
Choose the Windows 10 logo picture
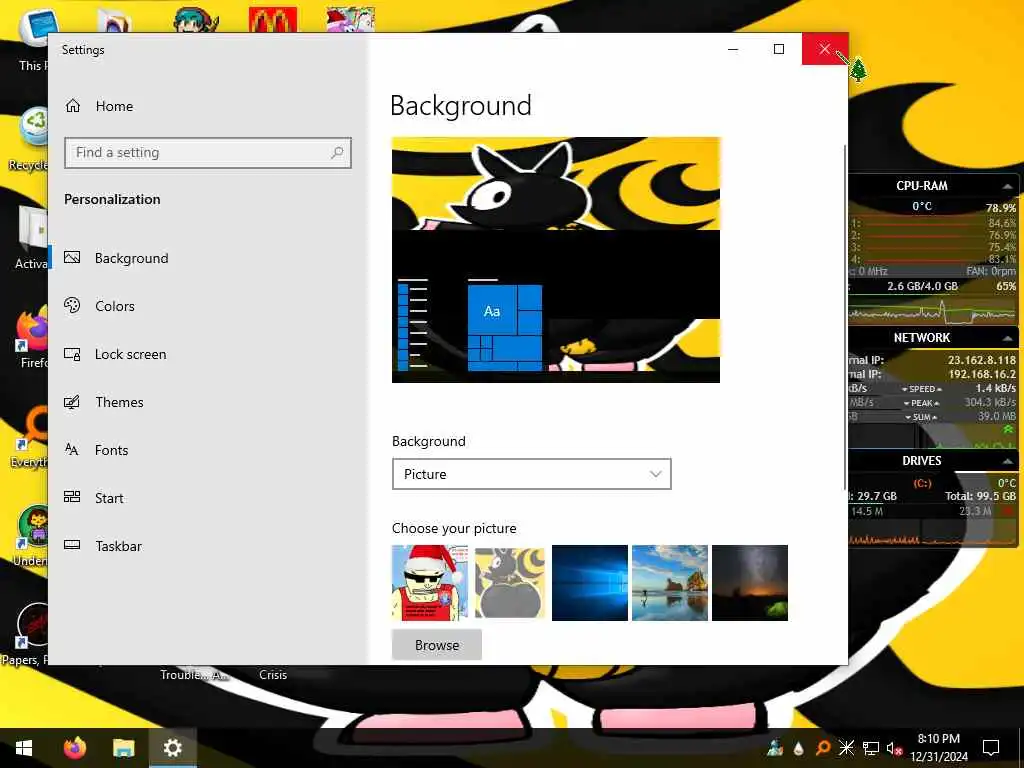pyautogui.click(x=590, y=583)
